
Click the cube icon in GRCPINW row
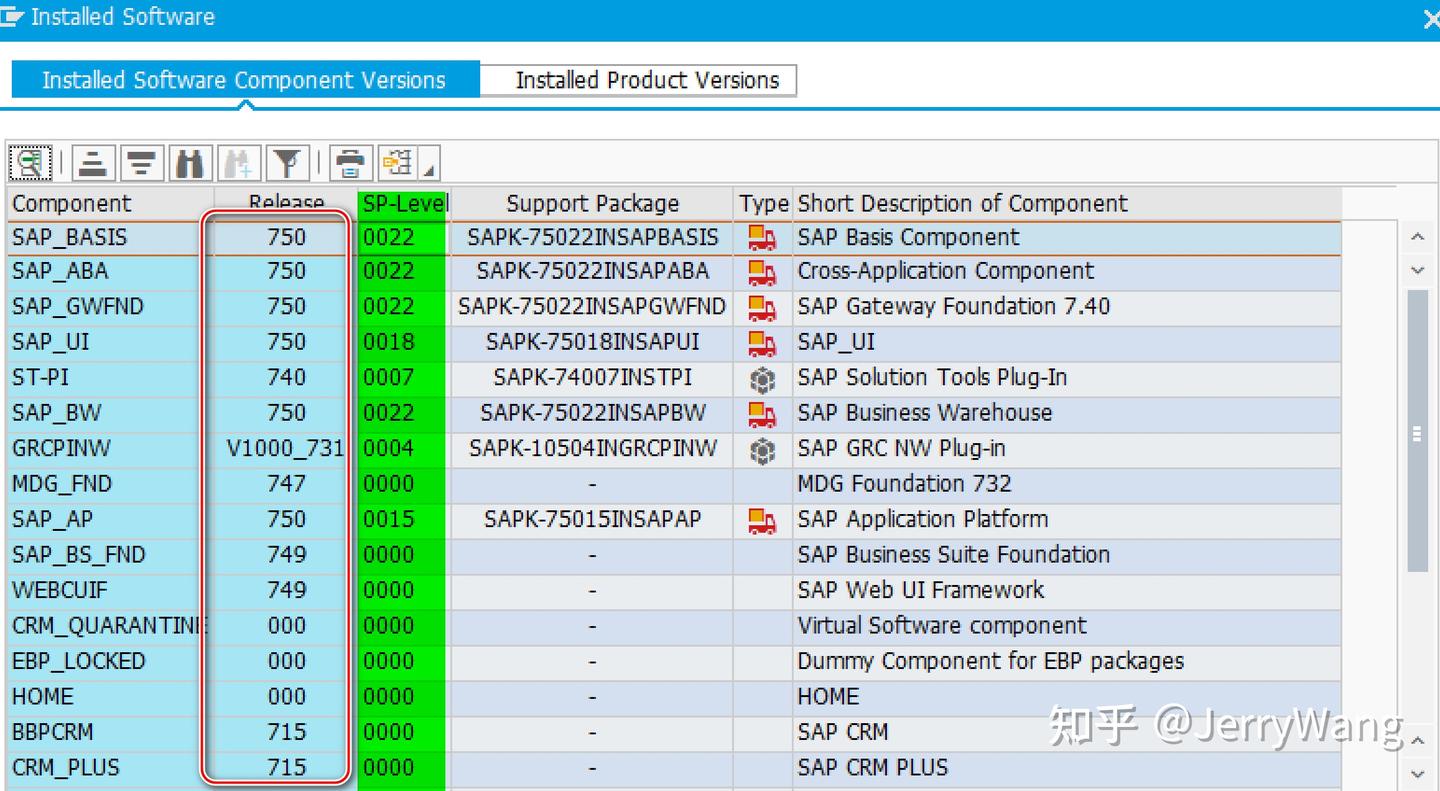click(763, 449)
